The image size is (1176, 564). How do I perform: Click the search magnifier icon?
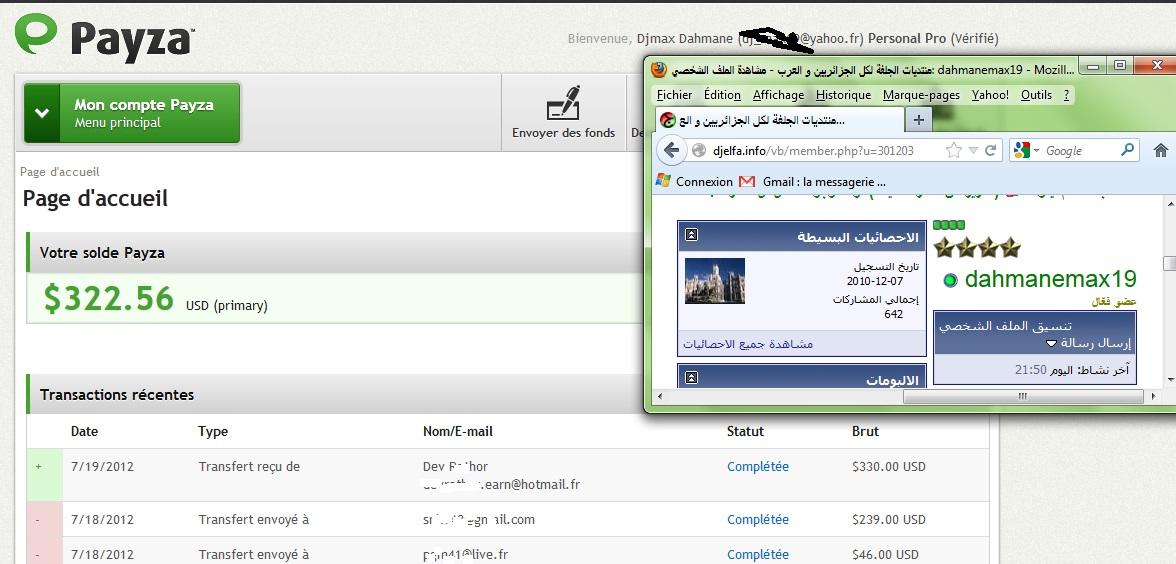click(1127, 150)
